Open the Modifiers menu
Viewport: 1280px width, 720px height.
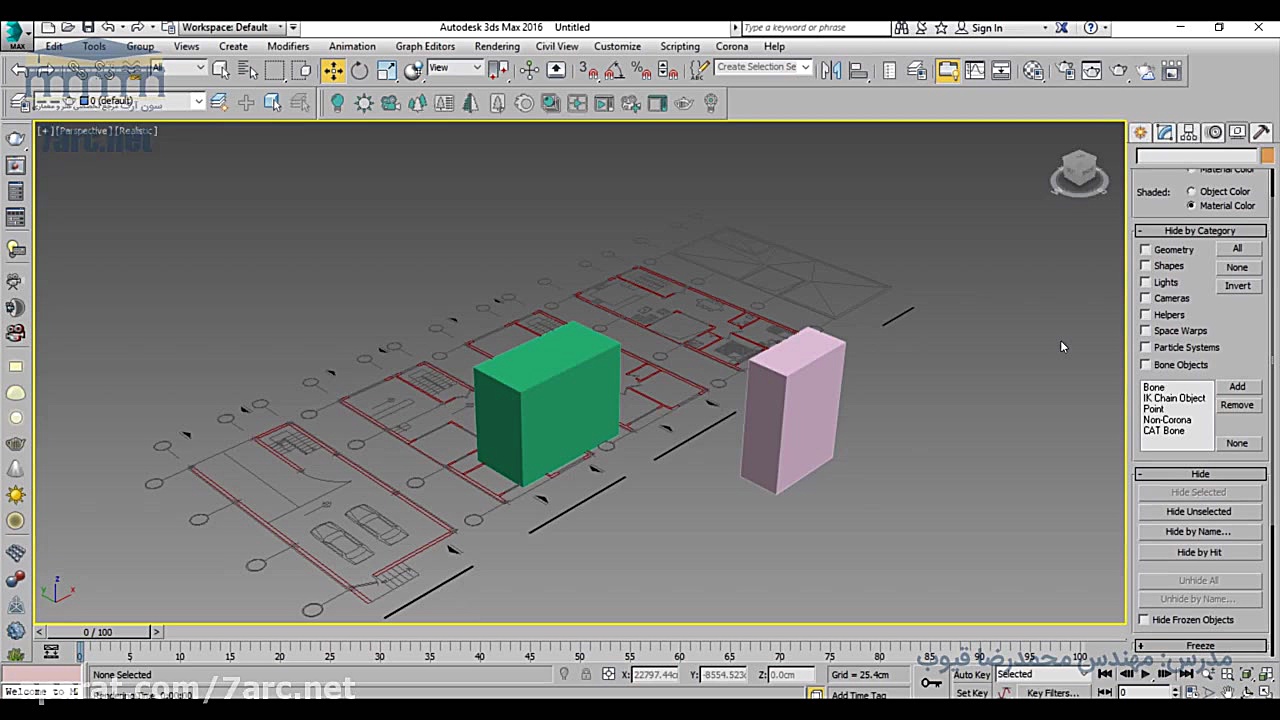(x=288, y=46)
